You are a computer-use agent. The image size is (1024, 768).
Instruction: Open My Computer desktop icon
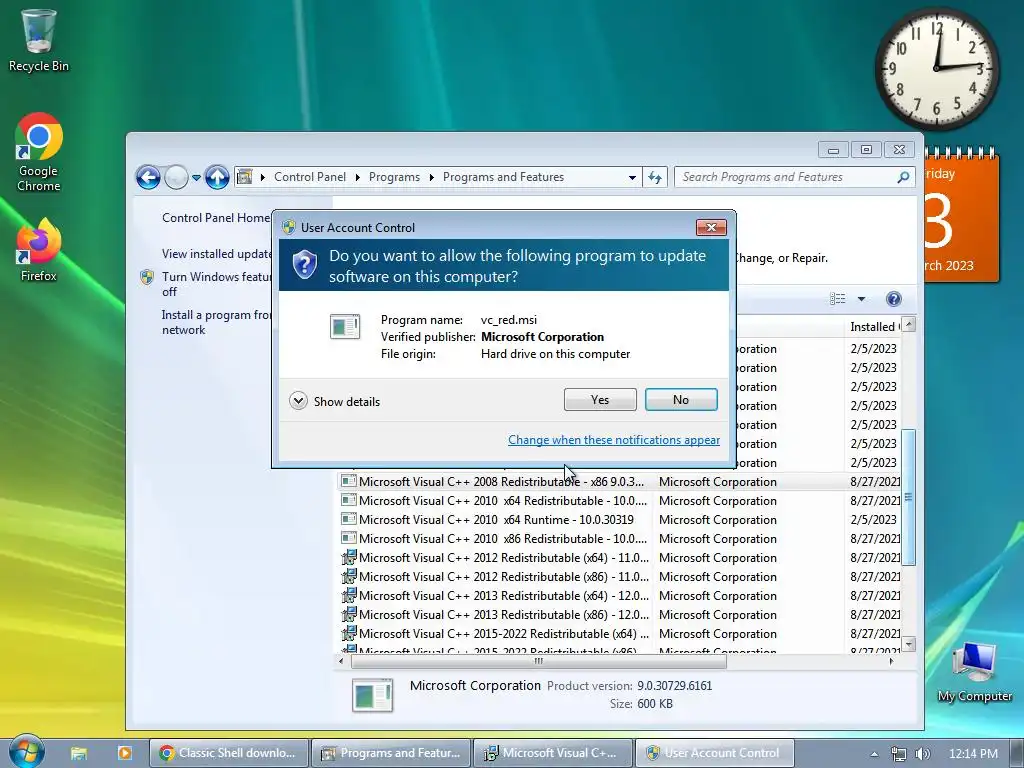click(974, 671)
